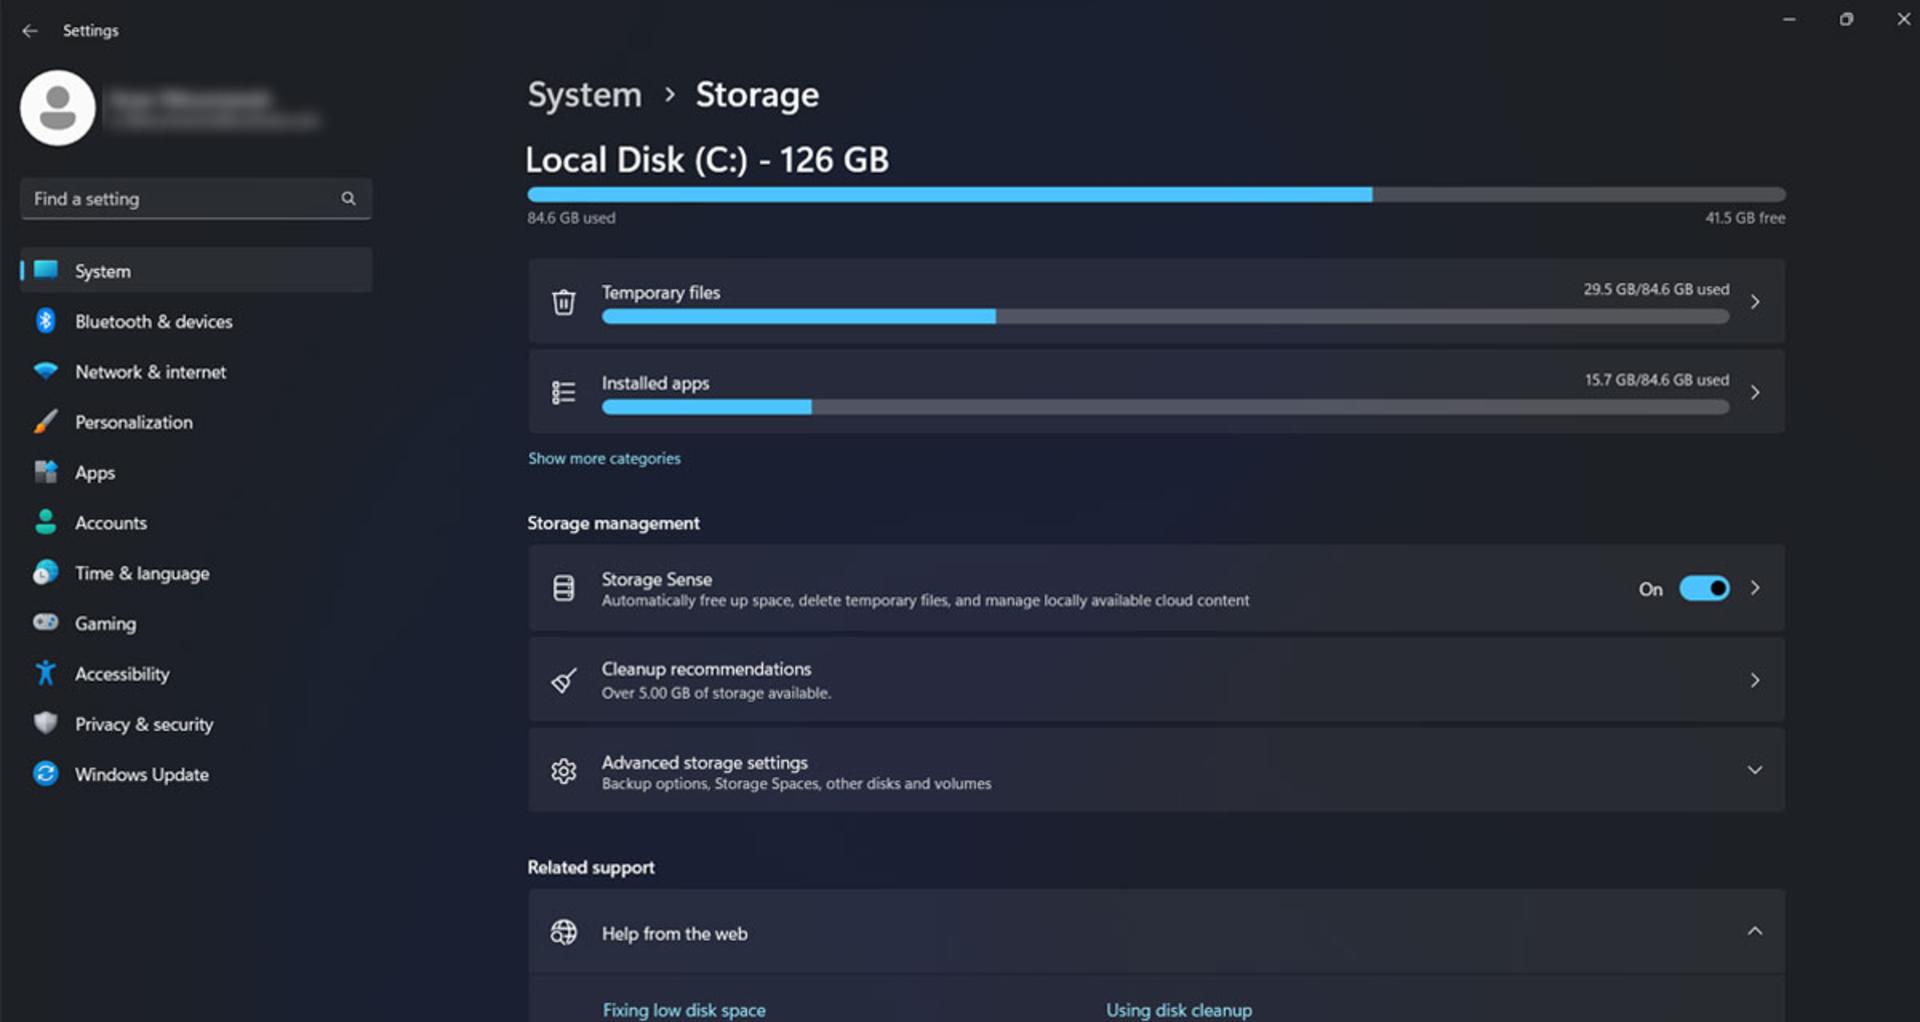Close the Settings window

click(1903, 19)
